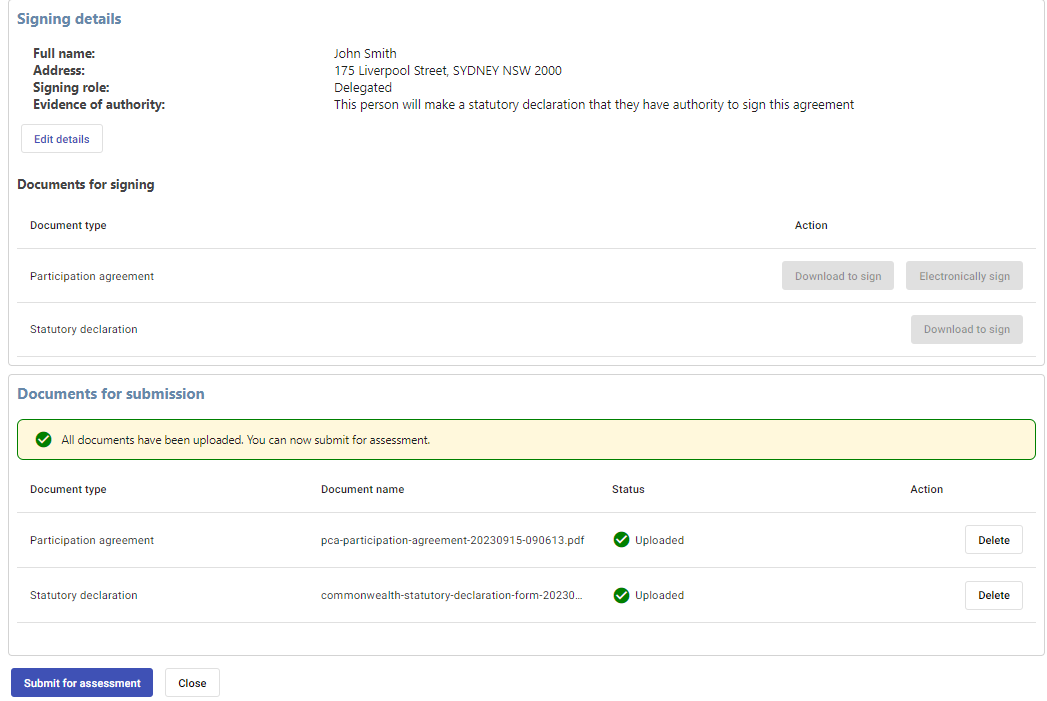This screenshot has height=701, width=1047.
Task: Download the Statutory declaration to sign
Action: click(966, 329)
